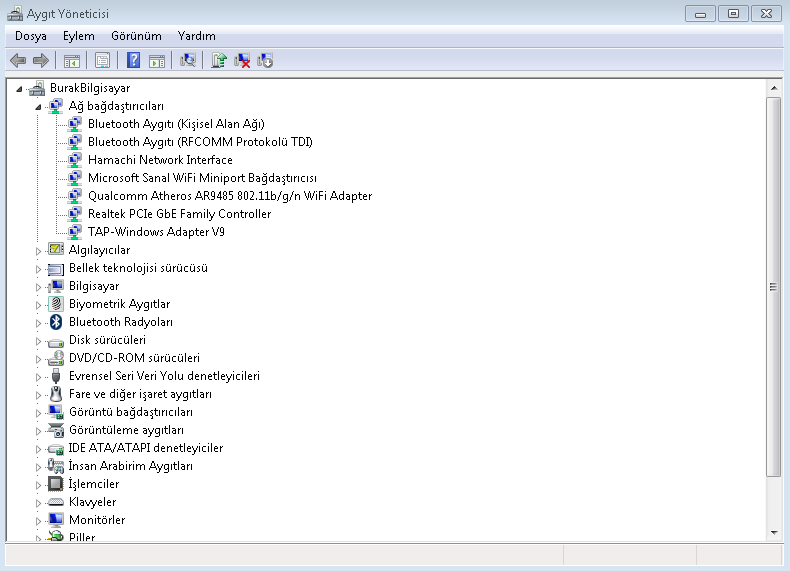Select the Ağ bağdaştırıcıları network category icon
Screen dimensions: 790x571
(55, 106)
